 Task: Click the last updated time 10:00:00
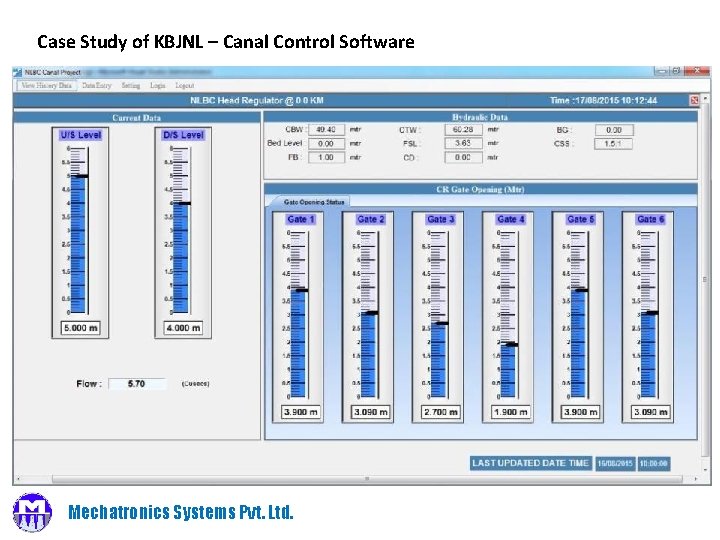coord(654,463)
